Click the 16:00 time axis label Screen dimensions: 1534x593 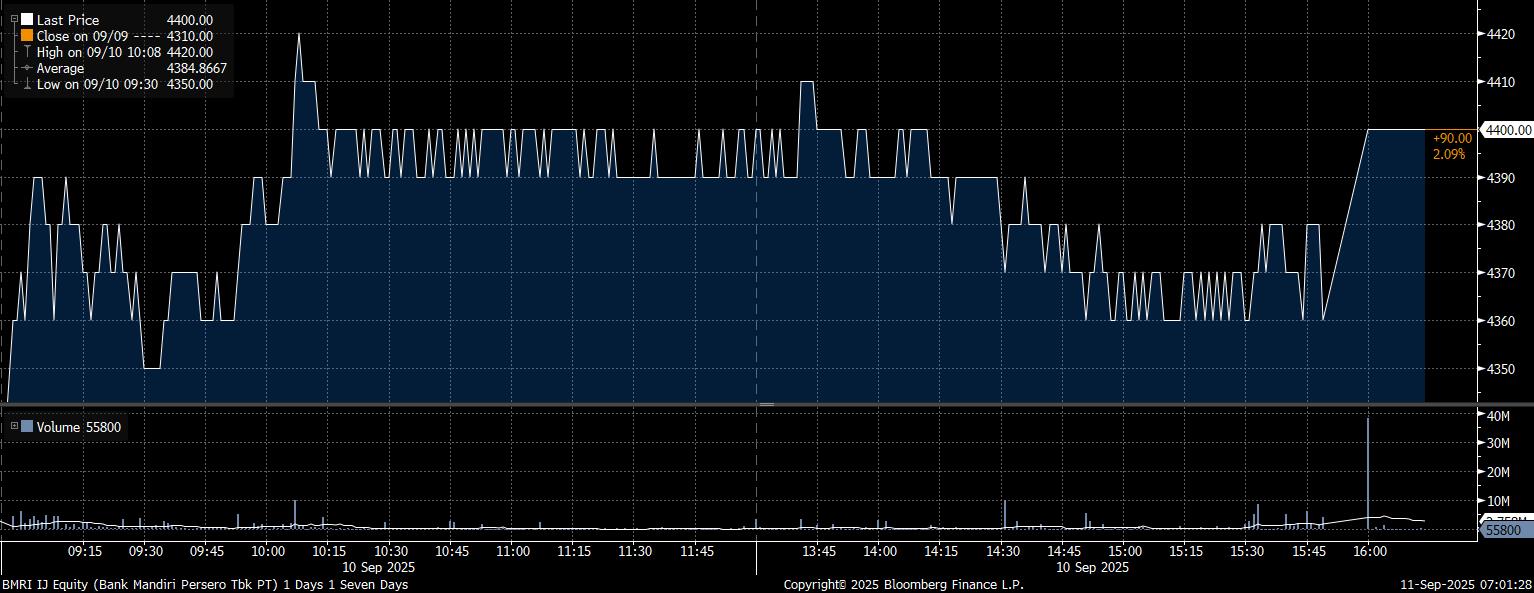1368,551
